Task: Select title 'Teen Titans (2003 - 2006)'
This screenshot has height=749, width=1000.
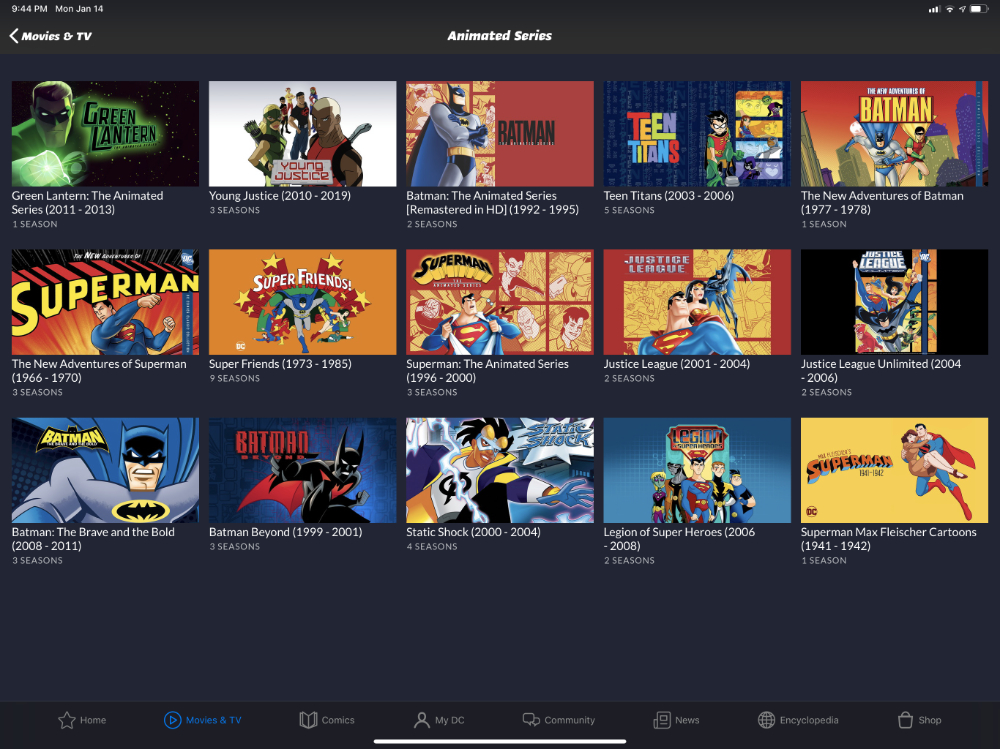Action: coord(669,196)
